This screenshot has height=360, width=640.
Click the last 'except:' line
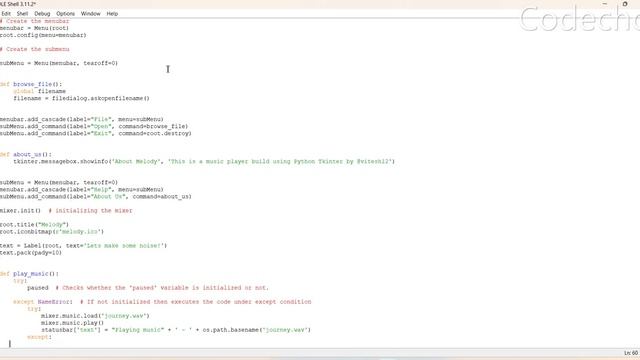click(40, 337)
